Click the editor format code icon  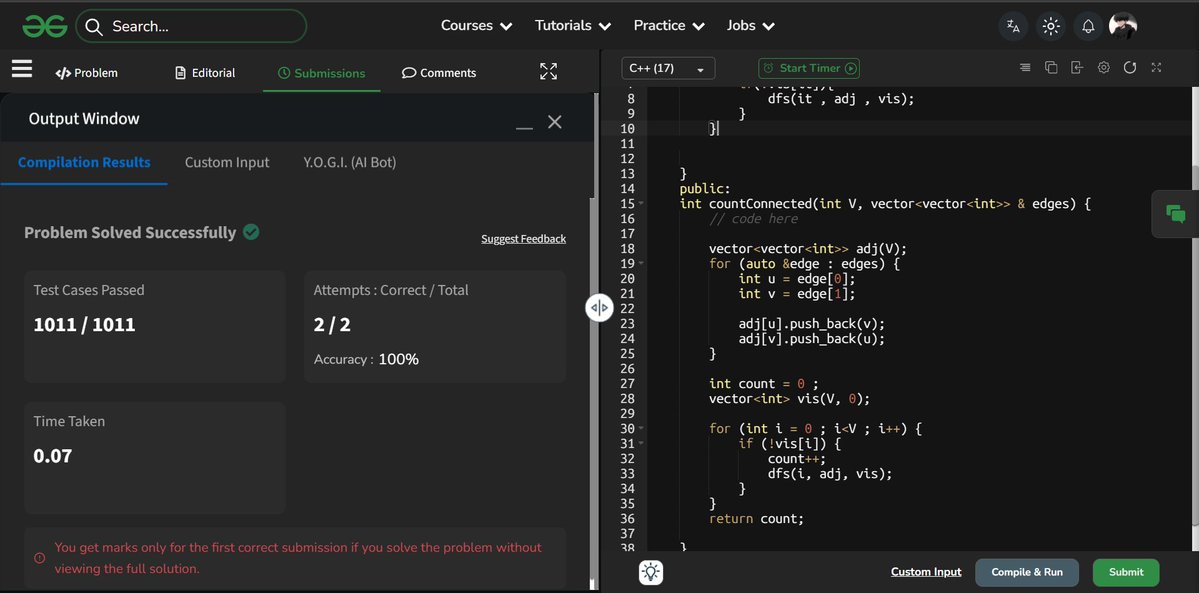(1025, 67)
